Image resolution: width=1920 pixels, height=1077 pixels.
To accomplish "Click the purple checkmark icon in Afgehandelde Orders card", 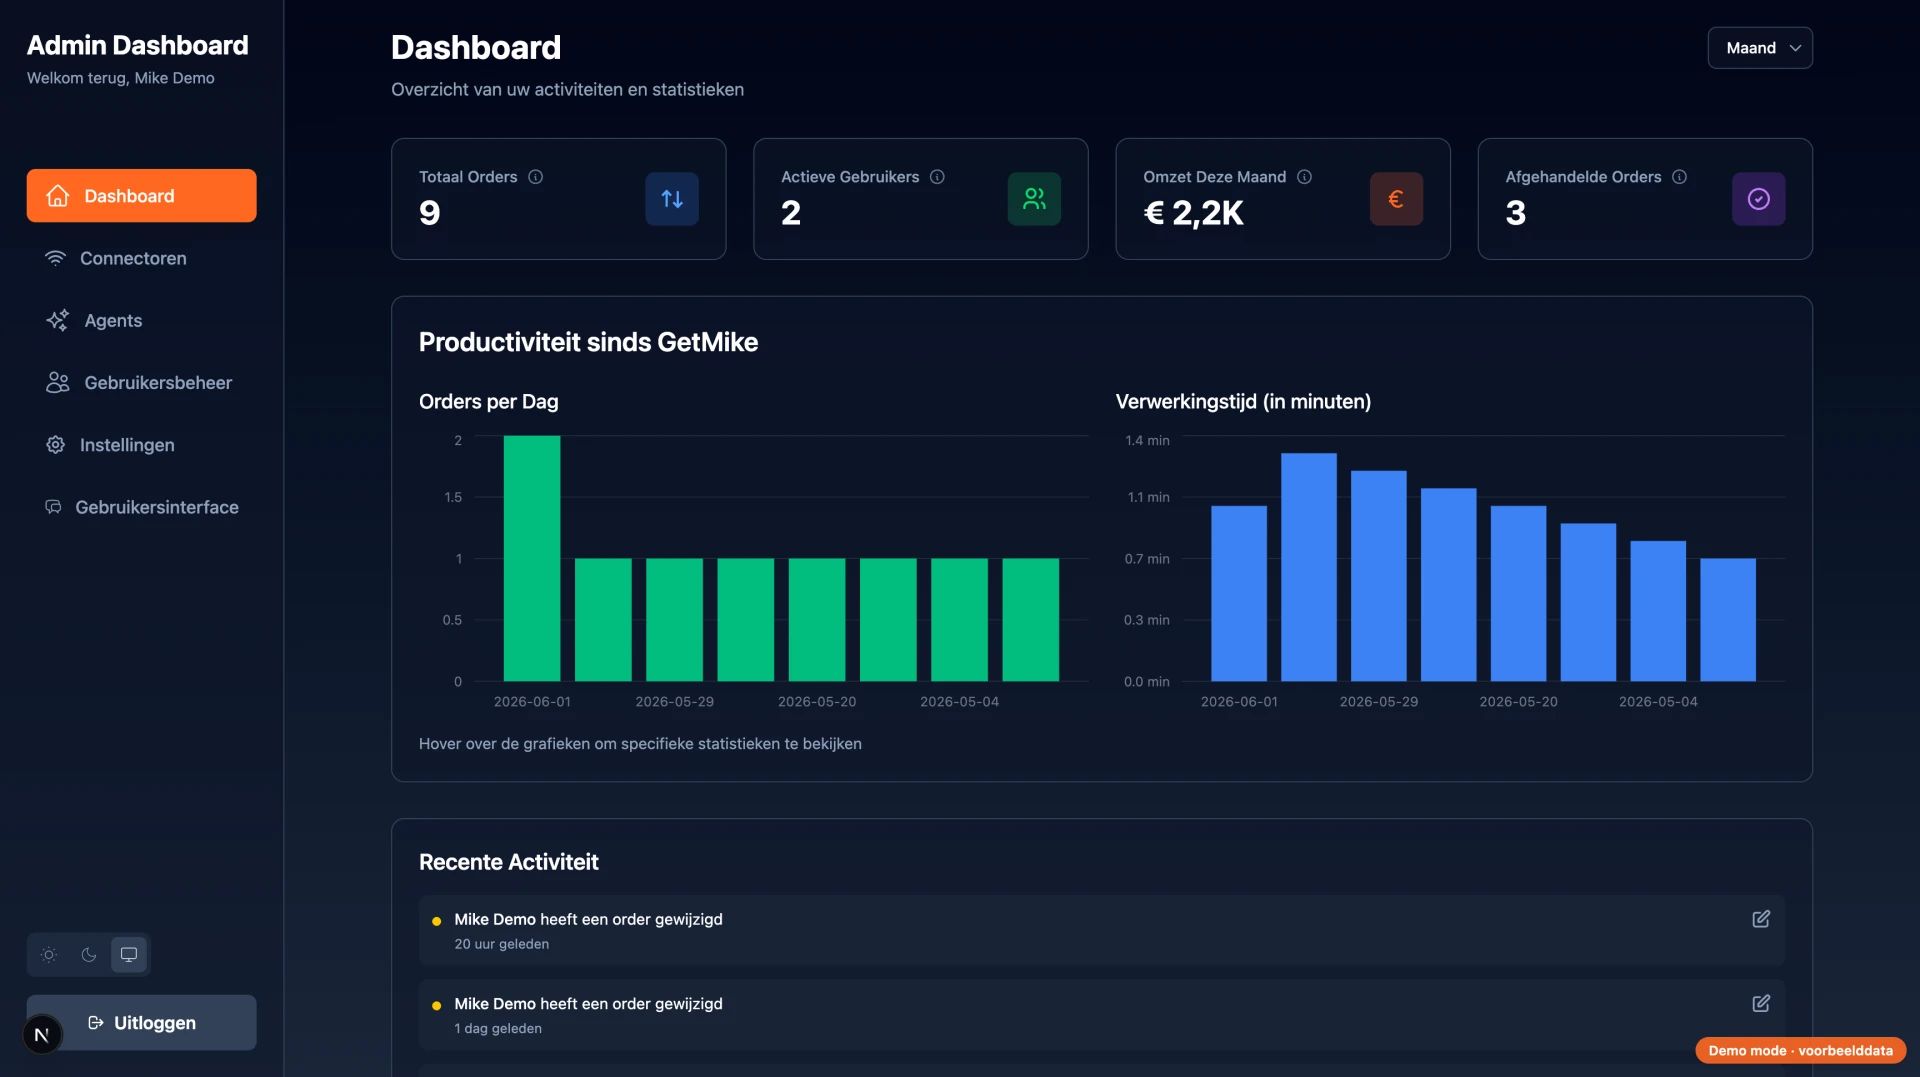I will pyautogui.click(x=1759, y=199).
